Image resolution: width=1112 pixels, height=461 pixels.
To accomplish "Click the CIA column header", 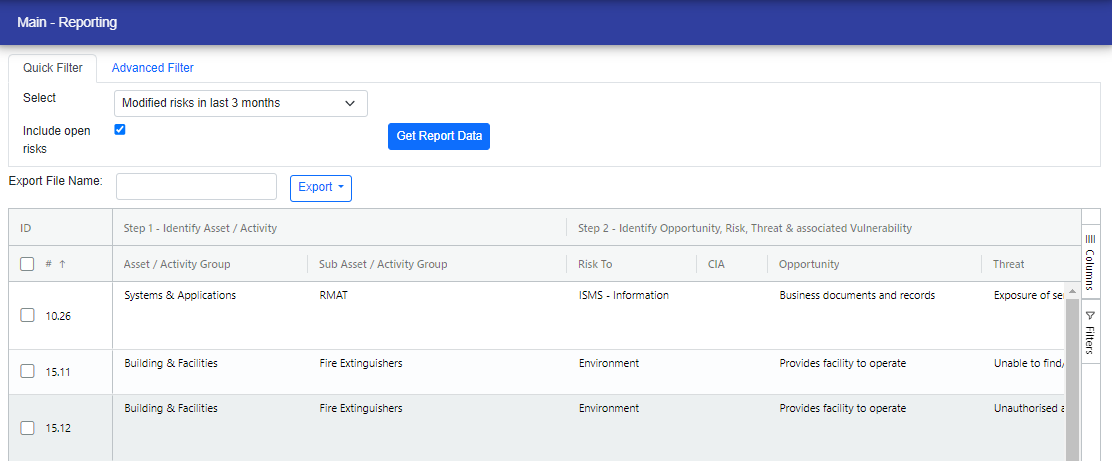I will [716, 264].
